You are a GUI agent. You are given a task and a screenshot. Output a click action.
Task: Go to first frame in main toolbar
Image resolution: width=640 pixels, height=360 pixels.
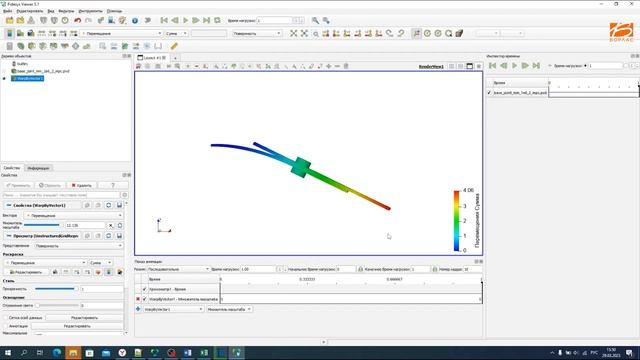tap(164, 20)
